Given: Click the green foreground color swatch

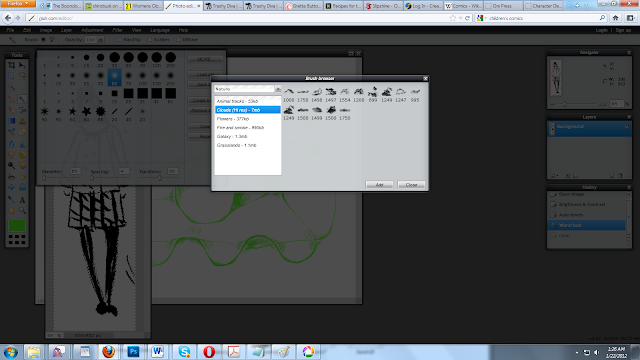Looking at the screenshot, I should pyautogui.click(x=17, y=225).
